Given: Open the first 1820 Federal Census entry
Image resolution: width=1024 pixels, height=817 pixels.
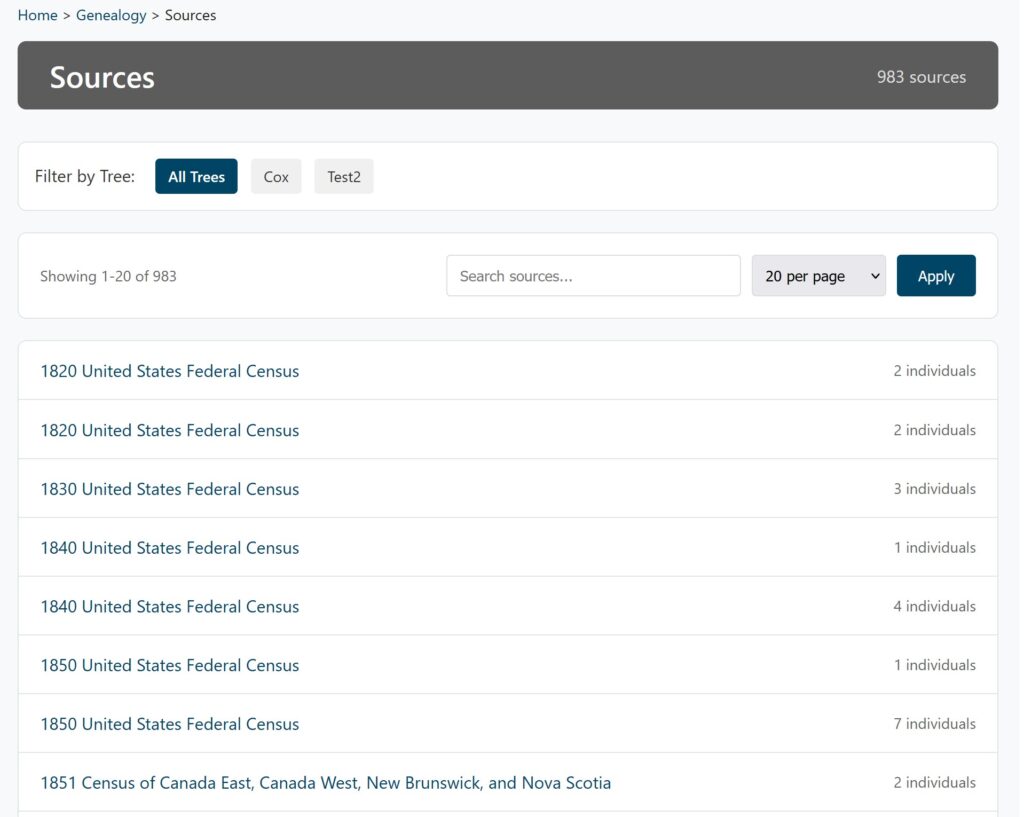Looking at the screenshot, I should 169,371.
